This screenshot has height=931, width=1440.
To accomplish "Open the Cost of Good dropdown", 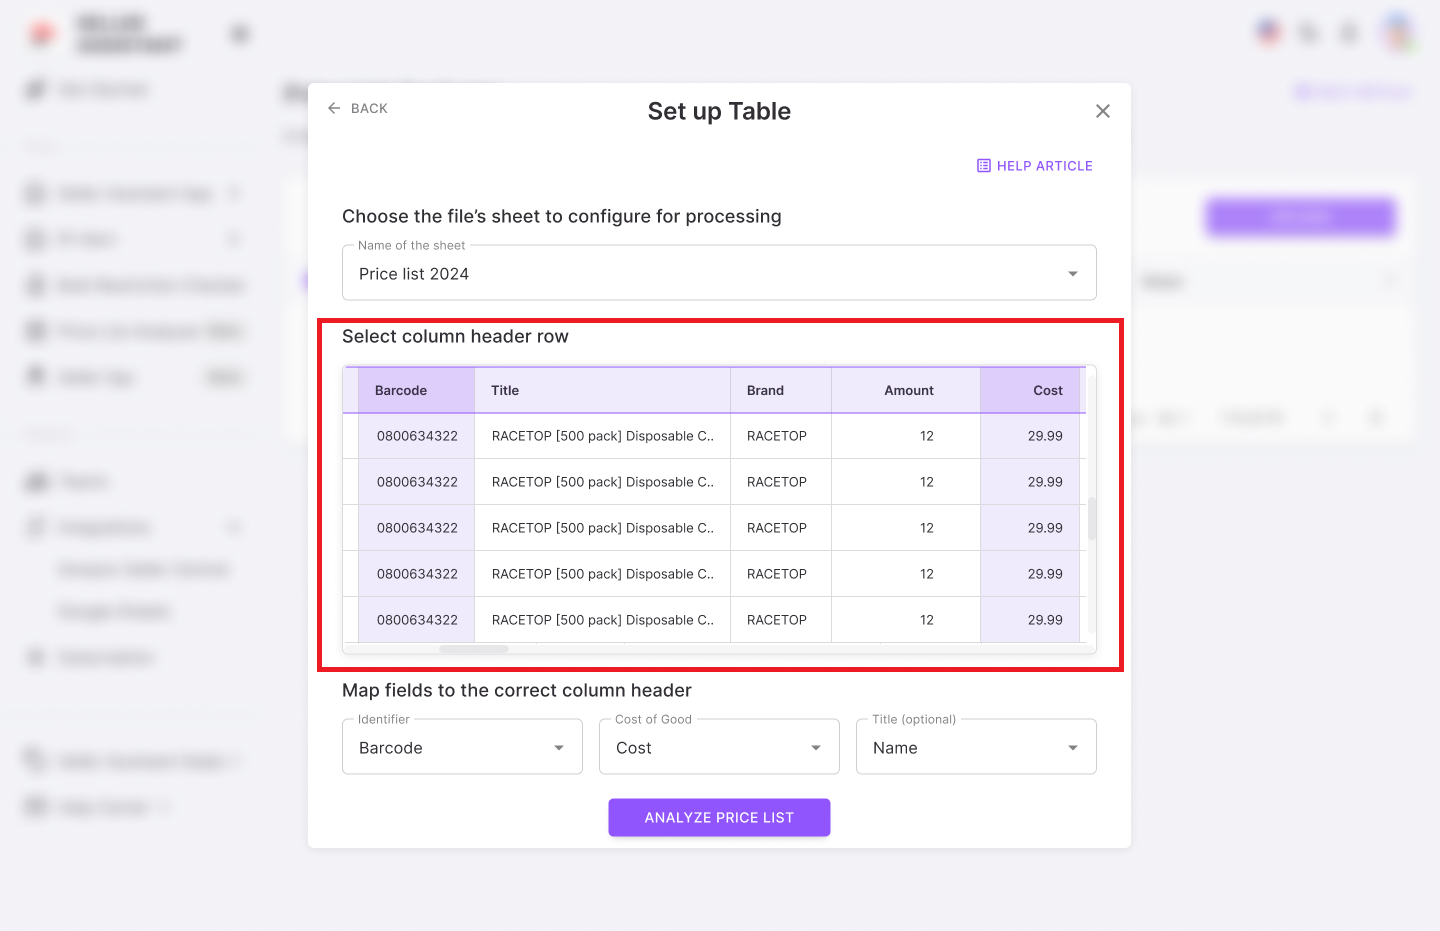I will tap(816, 746).
